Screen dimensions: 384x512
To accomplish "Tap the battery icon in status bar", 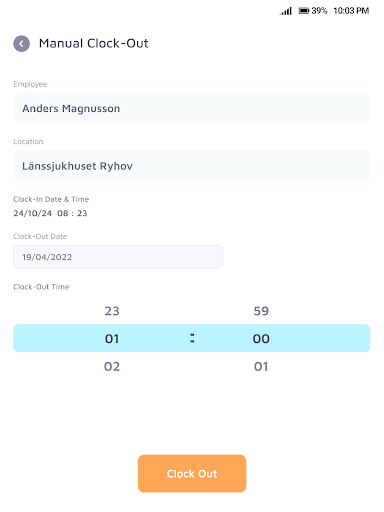I will coord(304,11).
